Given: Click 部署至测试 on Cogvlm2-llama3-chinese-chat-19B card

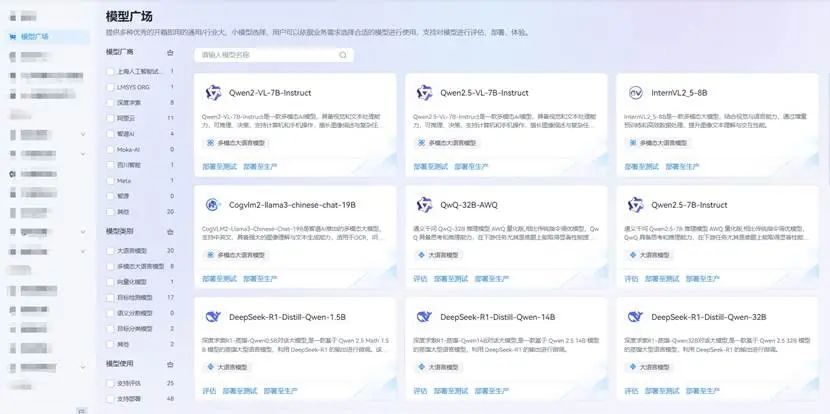Looking at the screenshot, I should coord(220,278).
